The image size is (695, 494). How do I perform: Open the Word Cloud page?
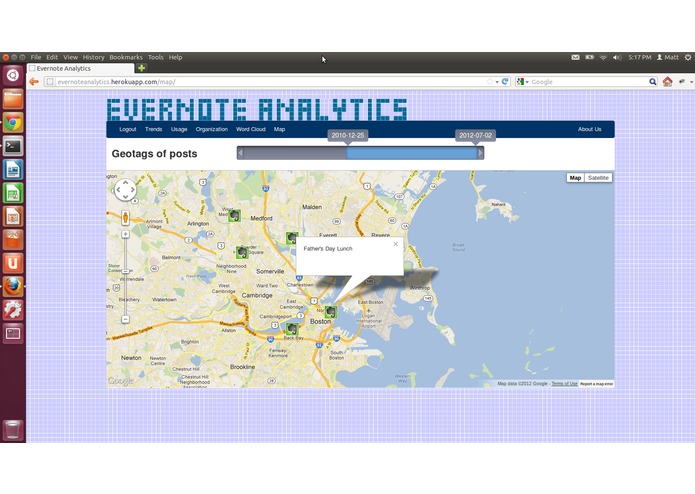[250, 129]
